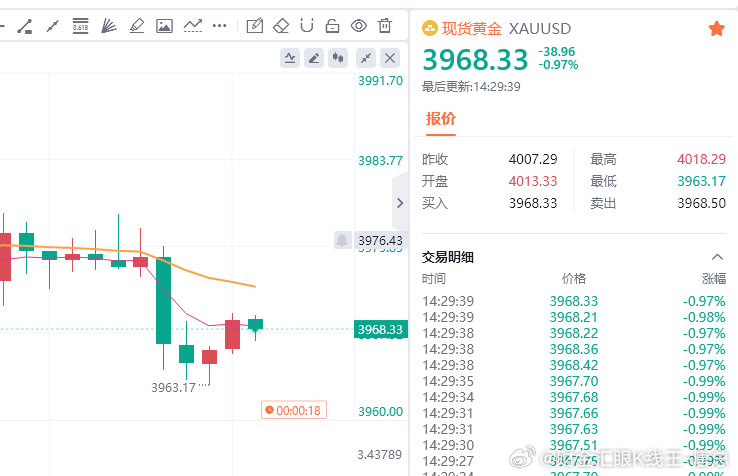Click the 开盘 value 4013.33
The height and width of the screenshot is (476, 738).
(x=533, y=181)
